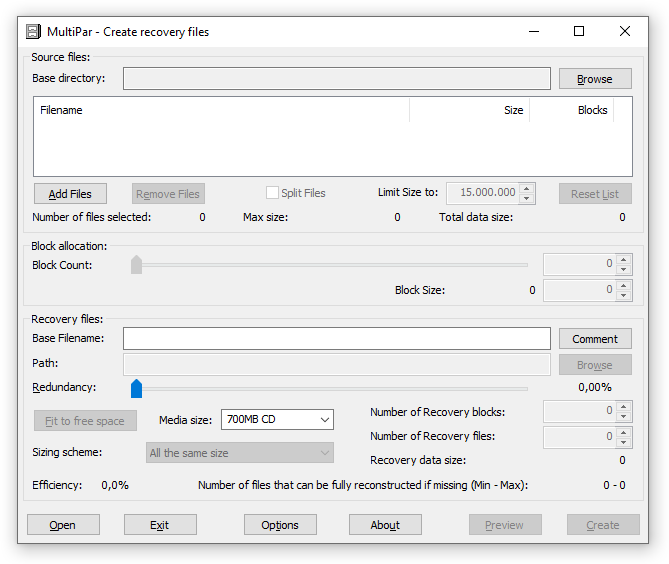This screenshot has width=669, height=564.
Task: Minimize the MultiPar window
Action: 534,32
